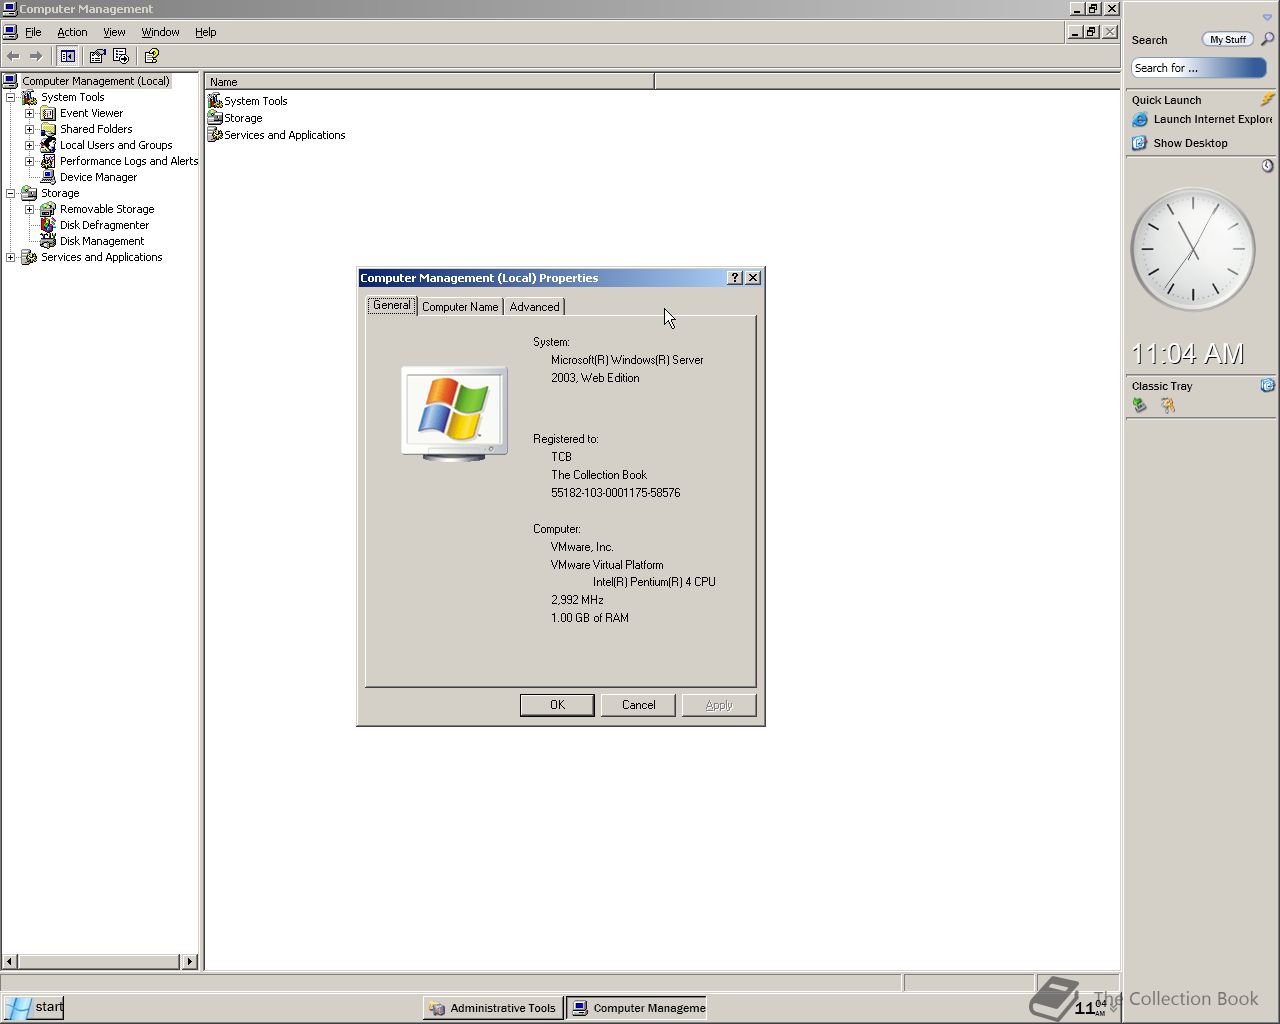
Task: Click the Disk Defragmenter icon
Action: [x=48, y=225]
